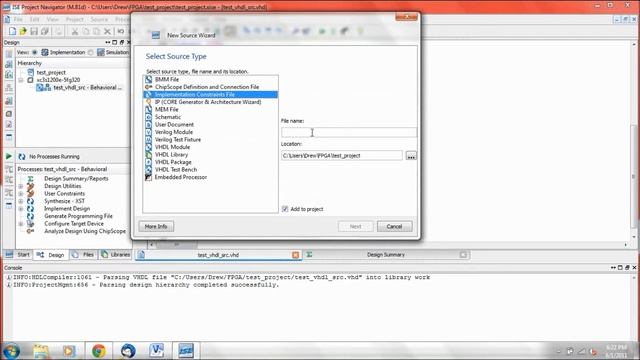Image resolution: width=640 pixels, height=360 pixels.
Task: Select IP (CORE Generator & Architecture Wizard)
Action: pos(208,102)
